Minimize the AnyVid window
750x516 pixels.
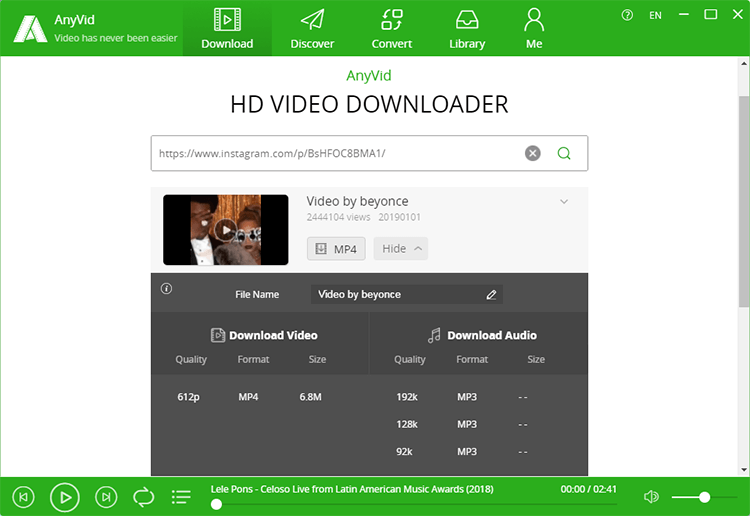[684, 15]
